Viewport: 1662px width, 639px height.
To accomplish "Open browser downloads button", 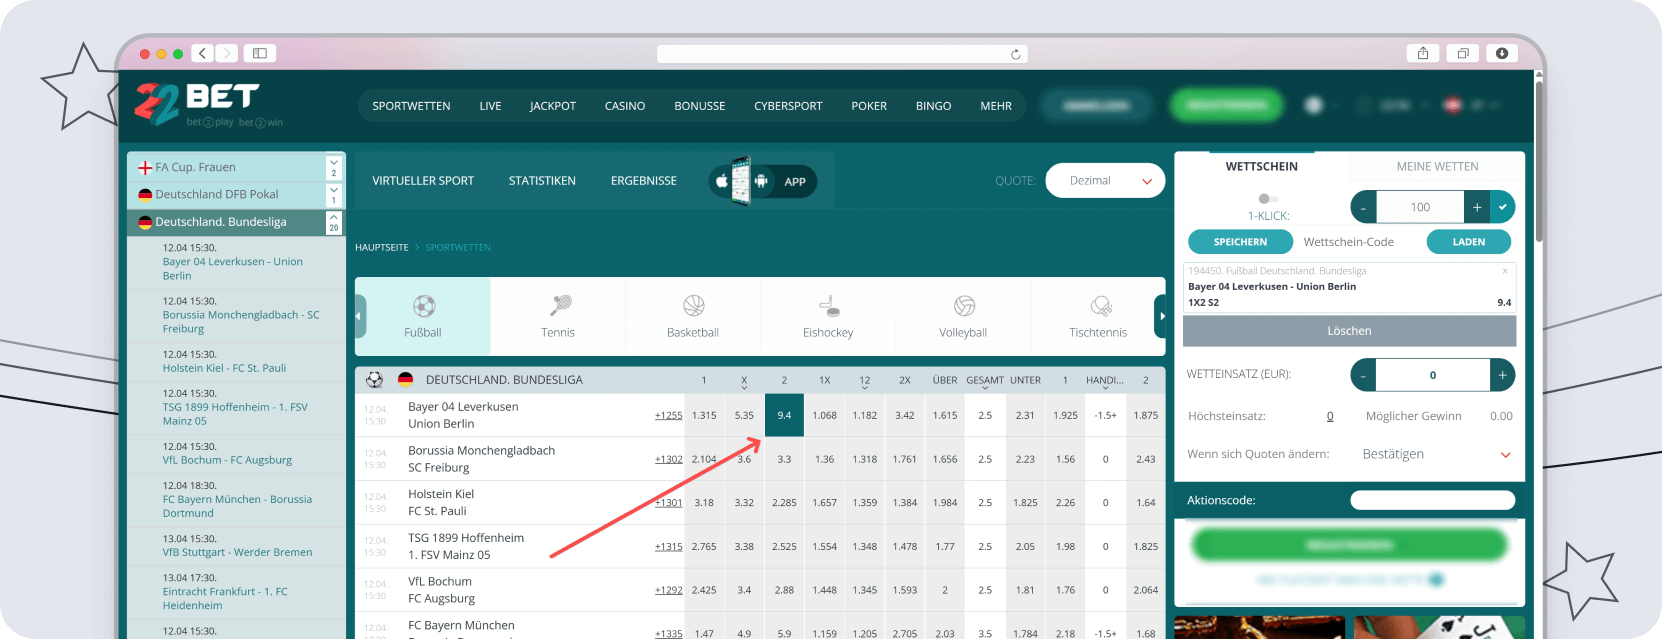I will (x=1502, y=53).
